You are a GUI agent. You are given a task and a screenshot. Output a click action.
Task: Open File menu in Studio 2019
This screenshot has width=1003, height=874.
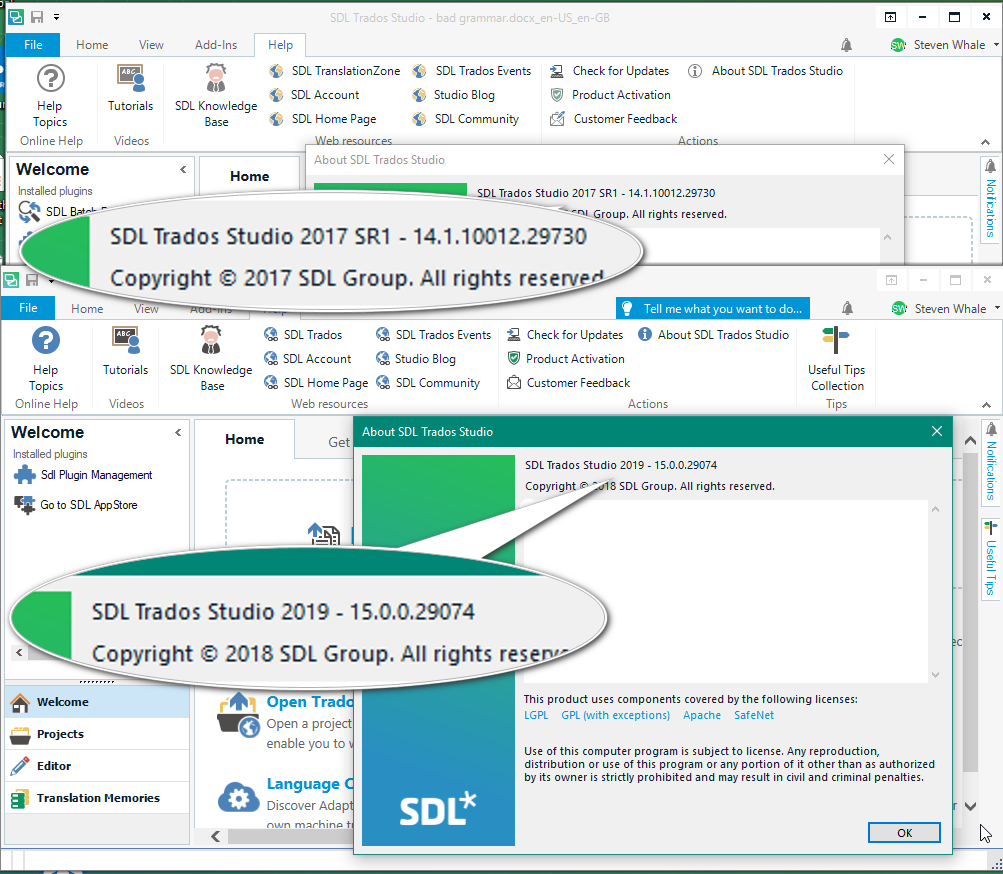click(x=28, y=308)
